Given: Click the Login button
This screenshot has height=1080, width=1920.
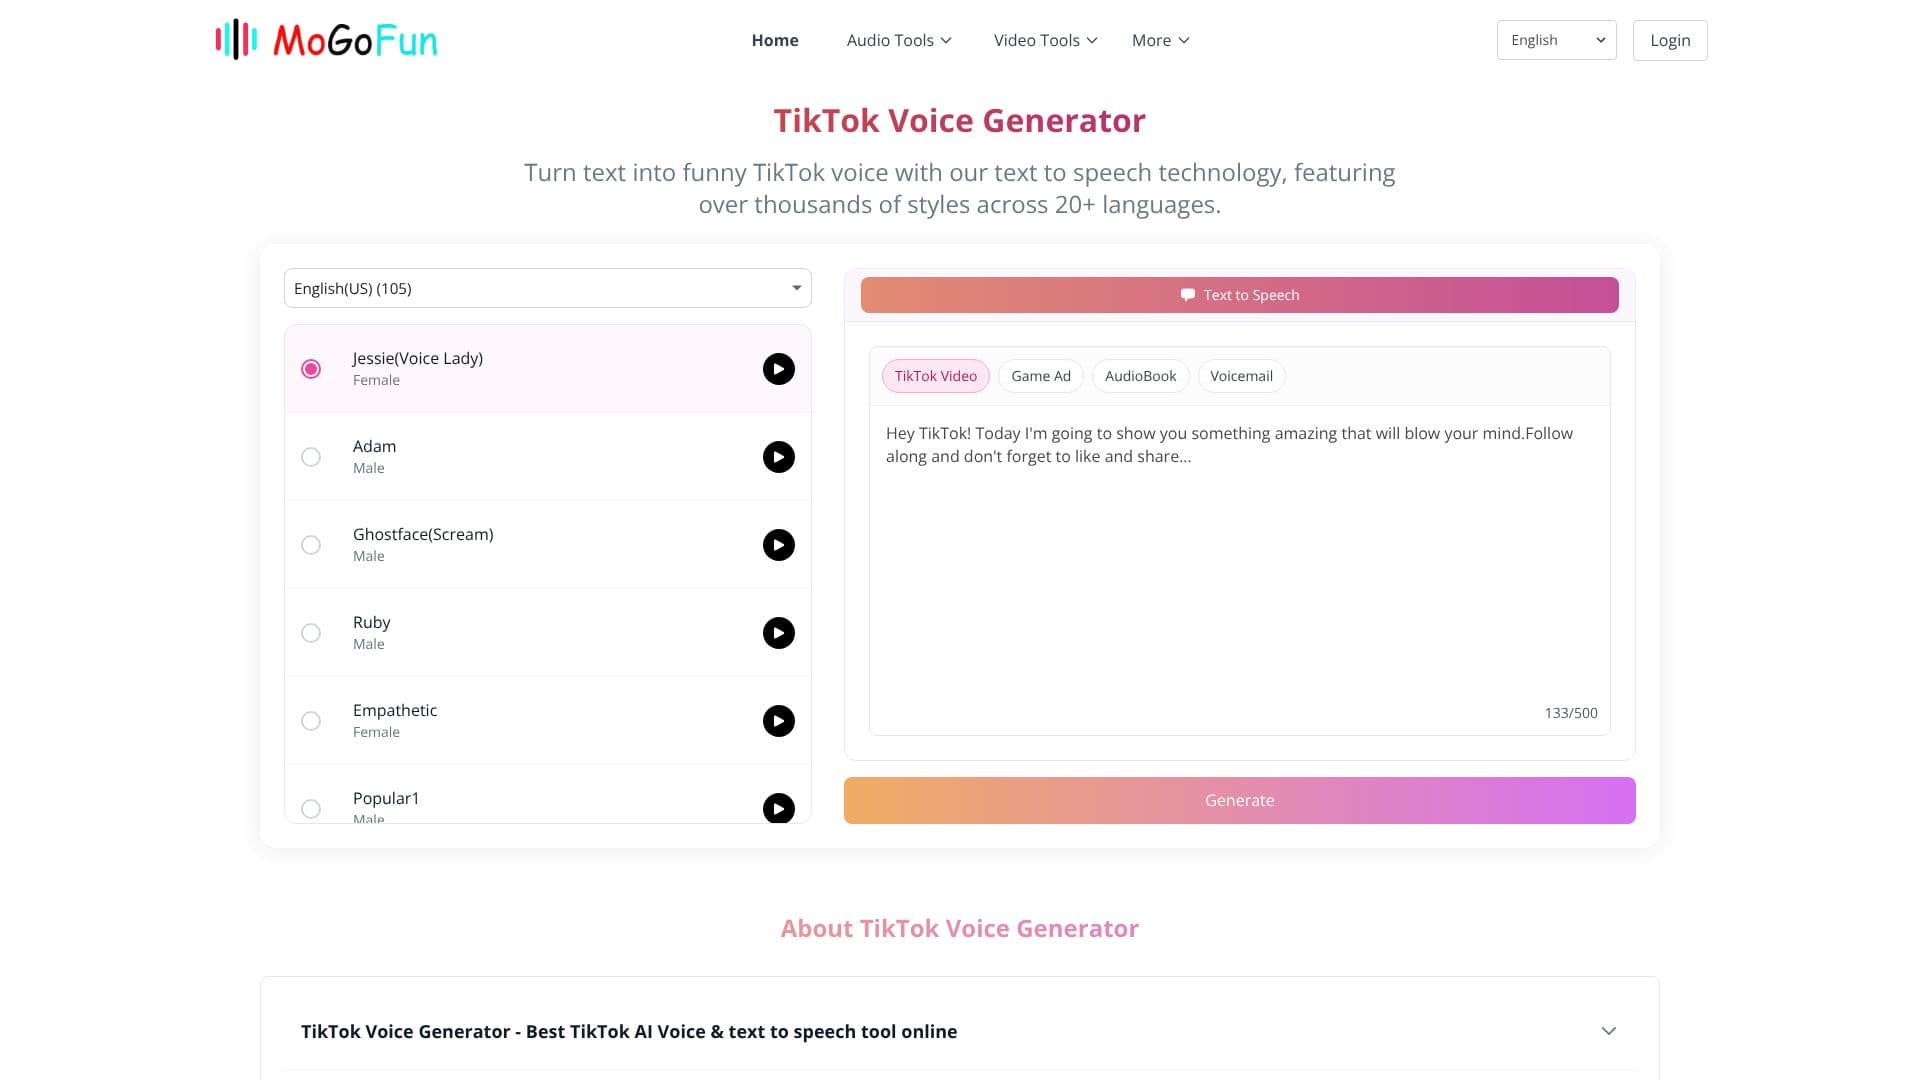Looking at the screenshot, I should click(x=1669, y=40).
